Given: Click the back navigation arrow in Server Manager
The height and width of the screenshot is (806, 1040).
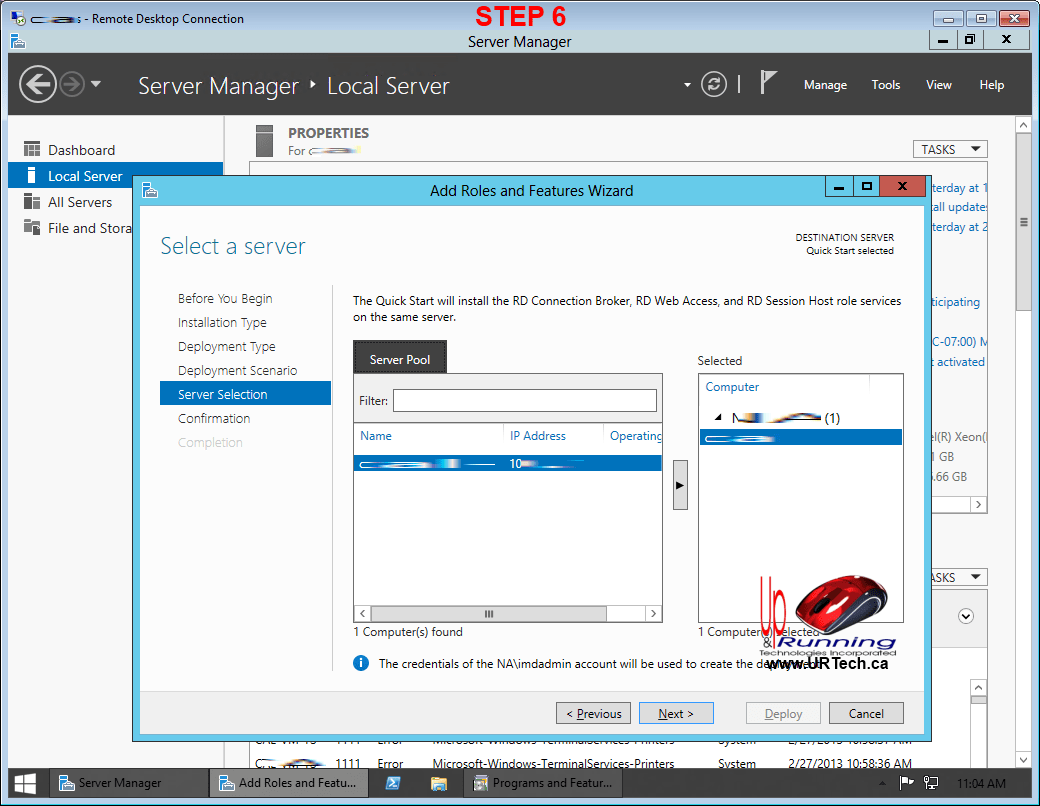Looking at the screenshot, I should tap(37, 84).
